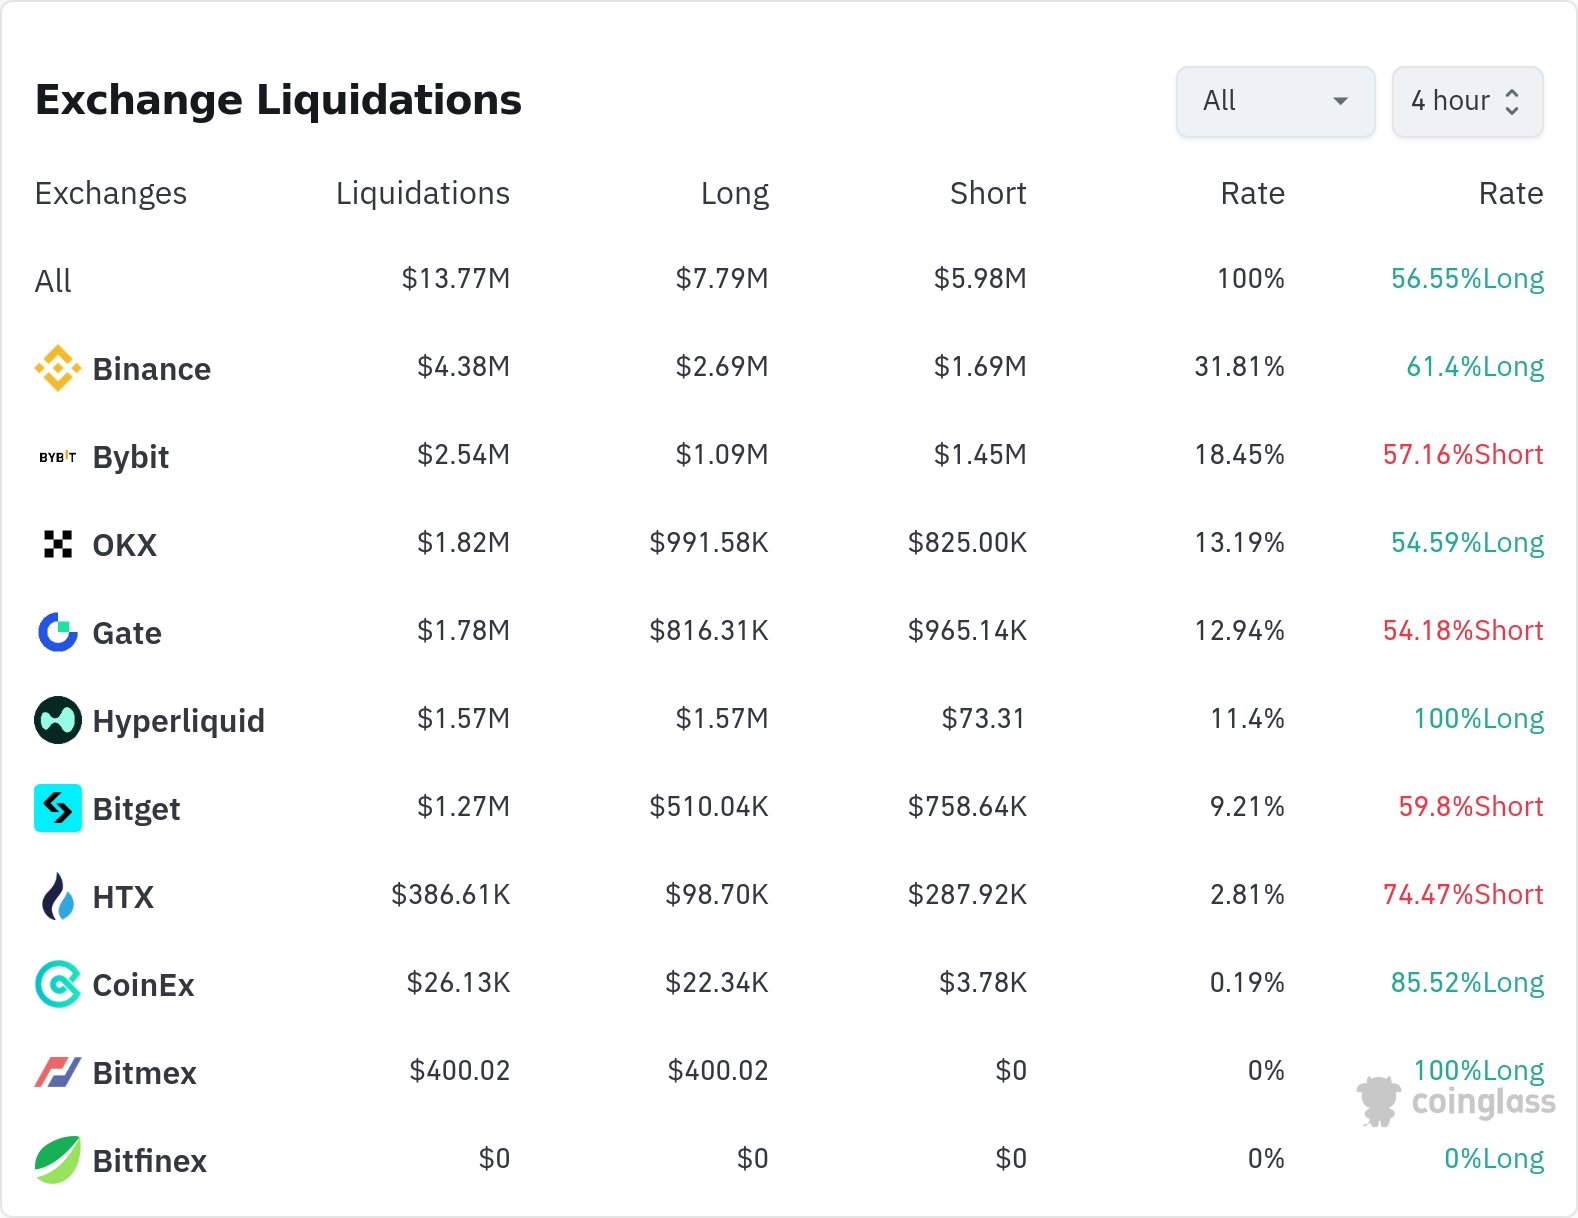1578x1218 pixels.
Task: Sort by the Long column header
Action: [734, 193]
